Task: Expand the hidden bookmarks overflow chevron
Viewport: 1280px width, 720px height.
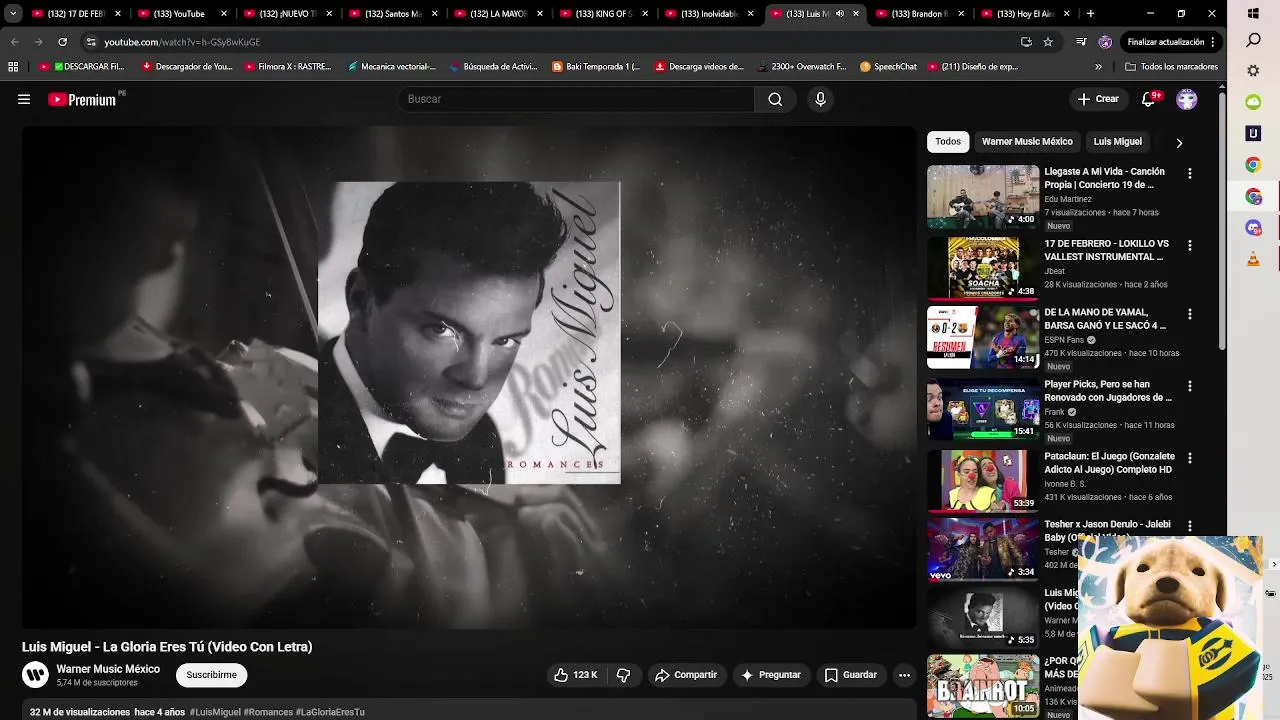Action: click(1098, 67)
